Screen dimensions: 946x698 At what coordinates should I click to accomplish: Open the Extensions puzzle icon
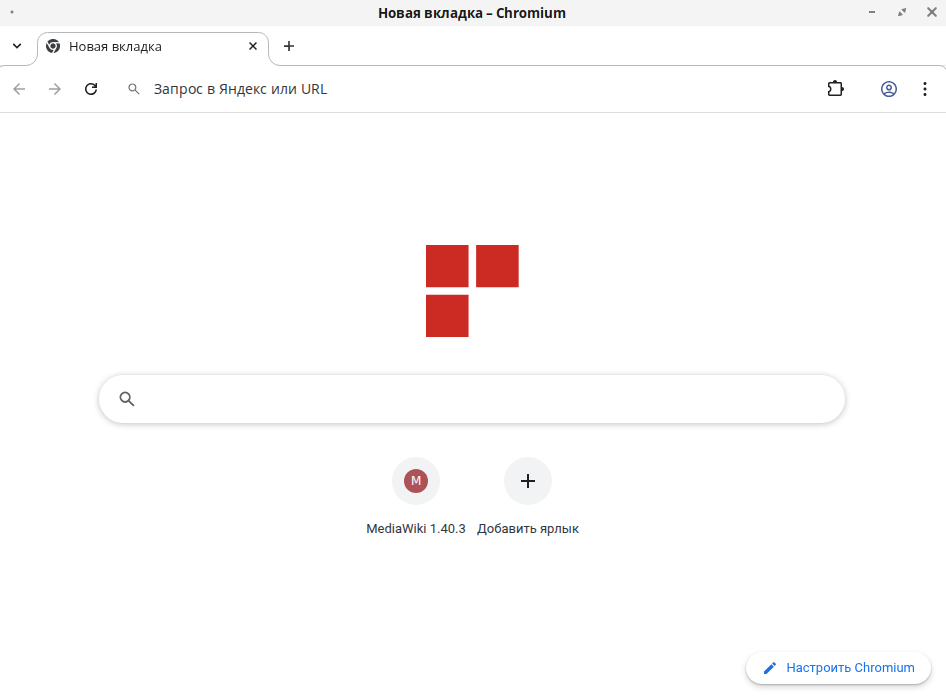pyautogui.click(x=835, y=89)
